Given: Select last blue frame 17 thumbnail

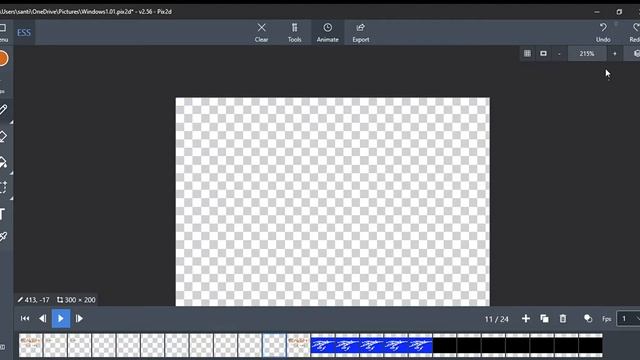Looking at the screenshot, I should pyautogui.click(x=420, y=345).
